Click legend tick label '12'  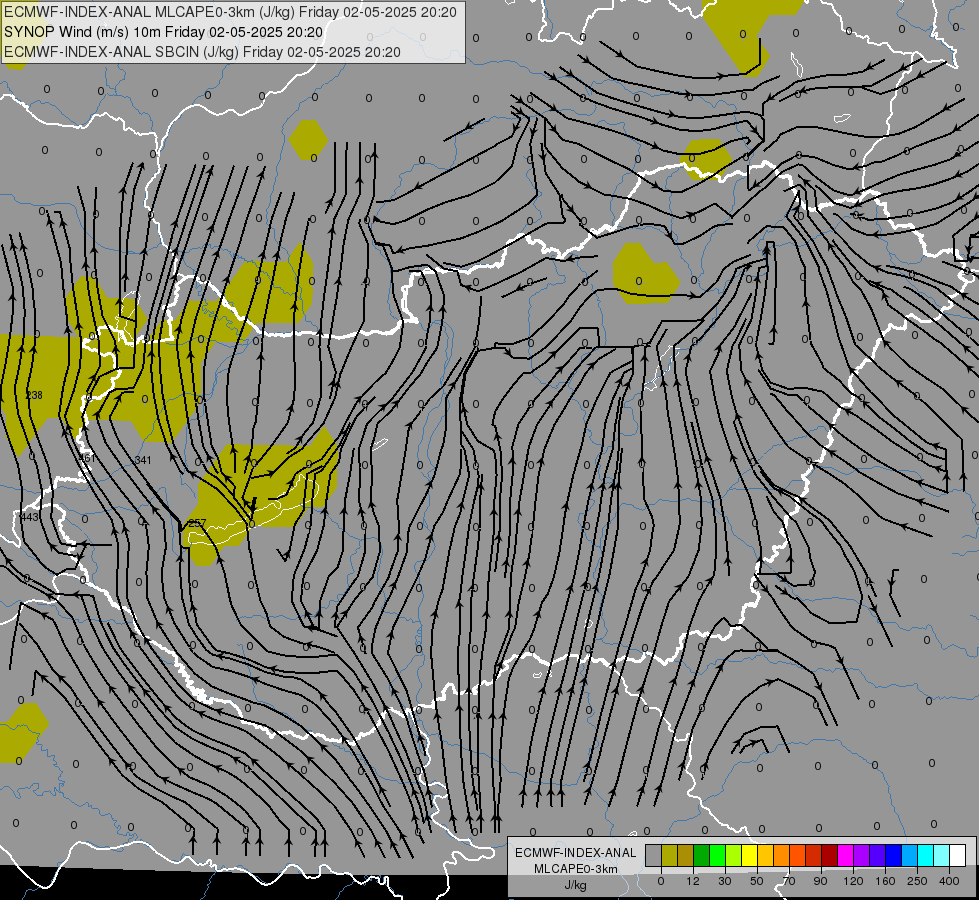coord(693,881)
